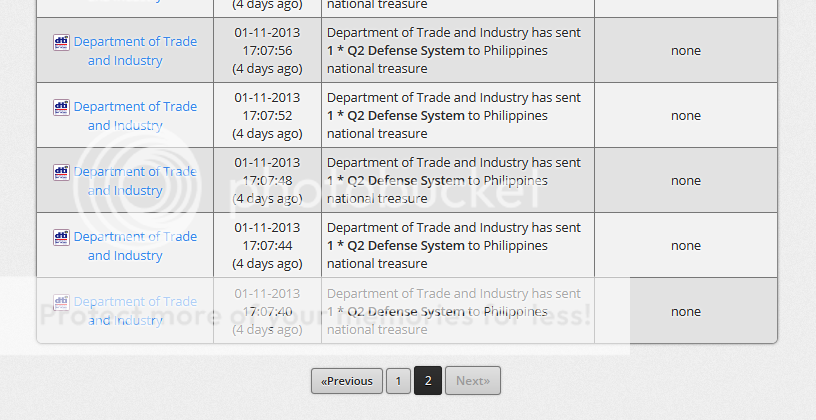Image resolution: width=816 pixels, height=420 pixels.
Task: Click the disabled Next» button
Action: [473, 381]
